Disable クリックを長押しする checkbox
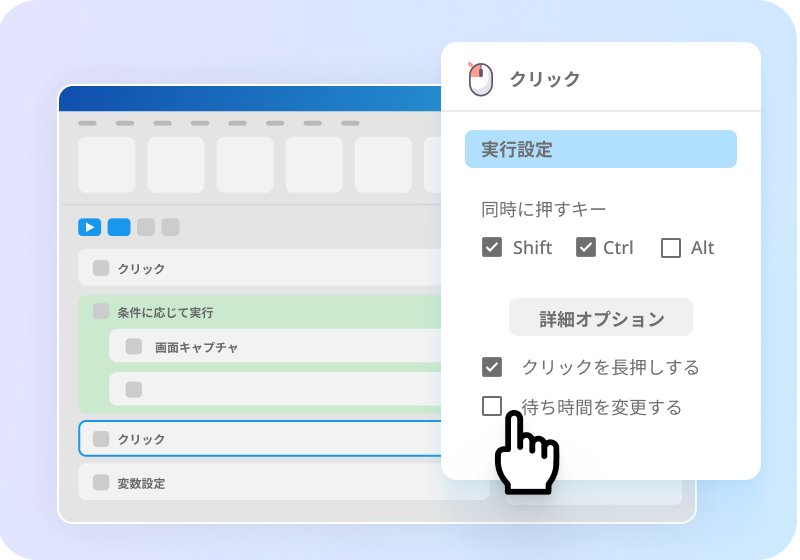Image resolution: width=800 pixels, height=560 pixels. coord(492,367)
